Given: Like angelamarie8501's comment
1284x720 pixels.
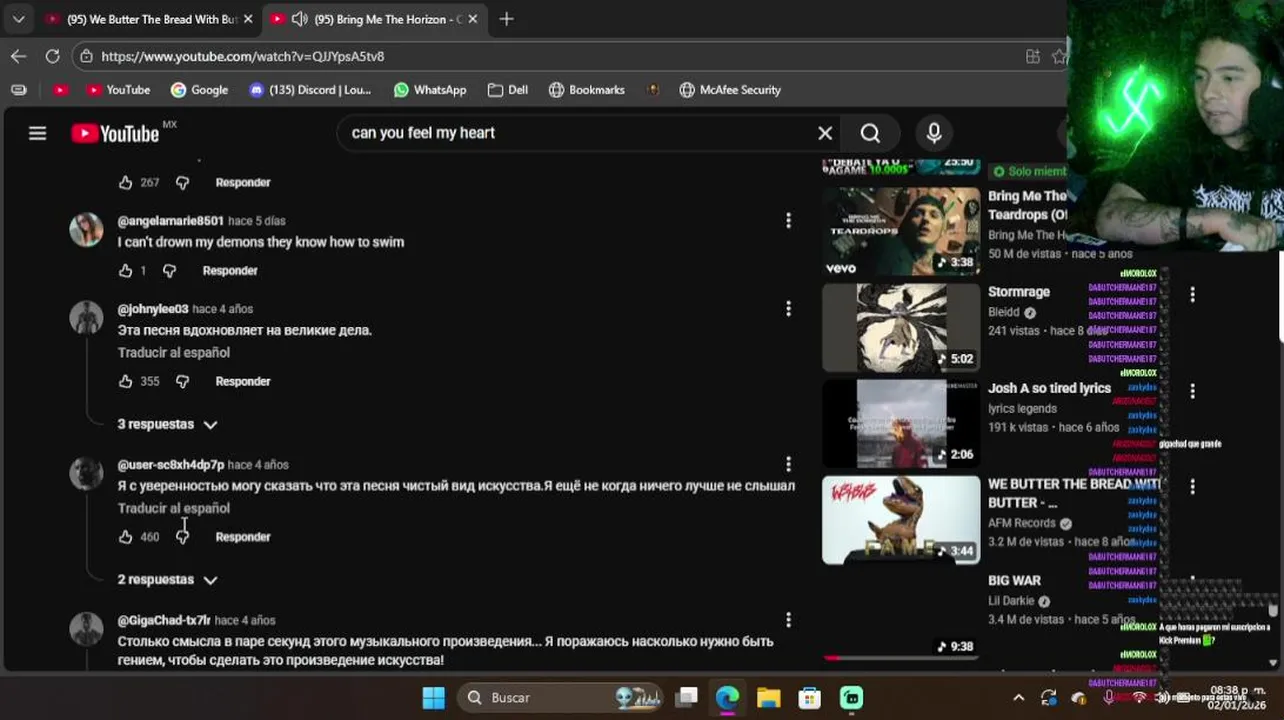Looking at the screenshot, I should pyautogui.click(x=125, y=270).
